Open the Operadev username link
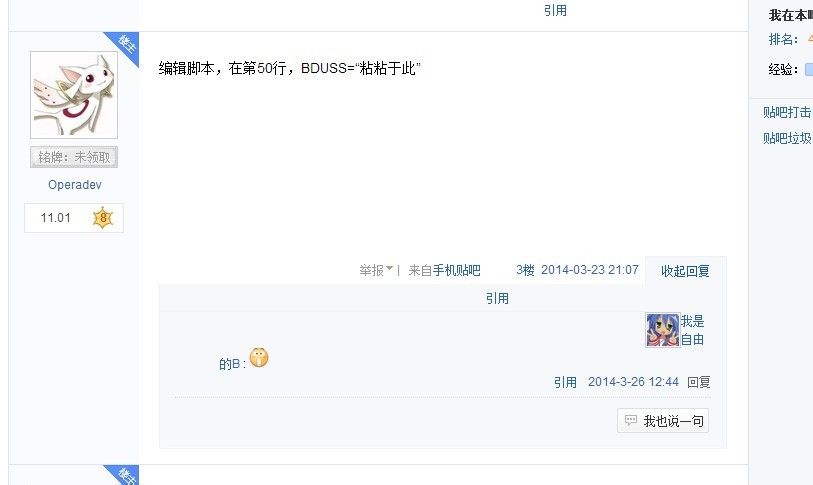Image resolution: width=813 pixels, height=485 pixels. tap(74, 185)
